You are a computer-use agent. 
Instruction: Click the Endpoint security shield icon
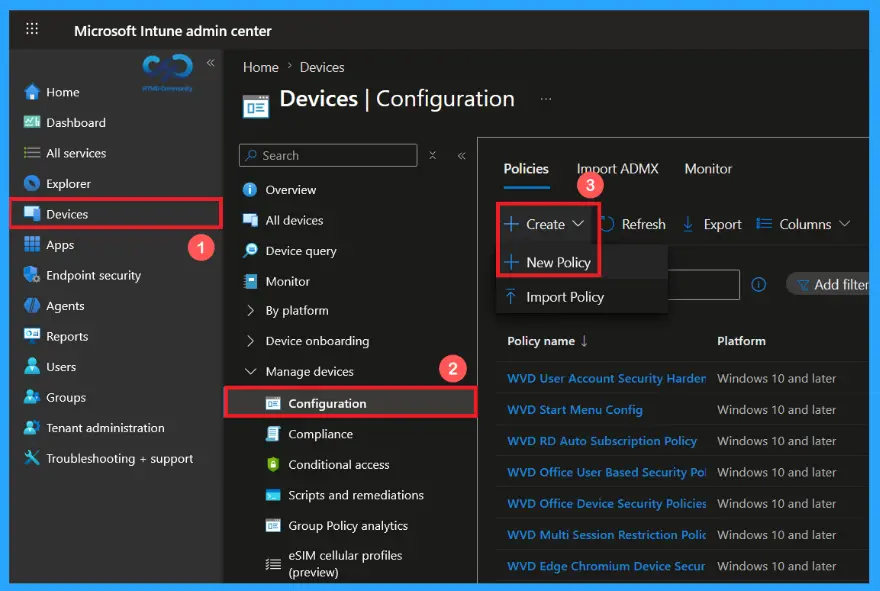click(32, 274)
